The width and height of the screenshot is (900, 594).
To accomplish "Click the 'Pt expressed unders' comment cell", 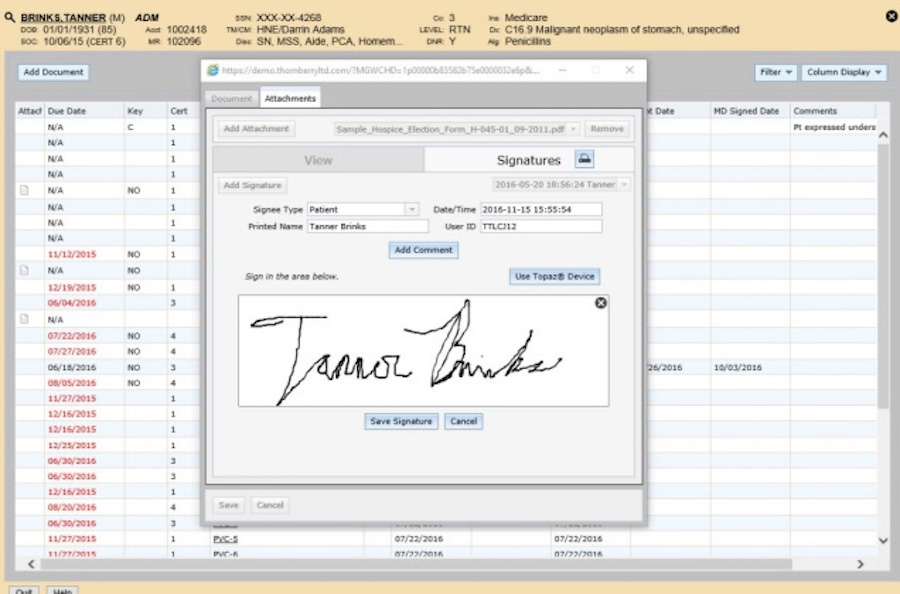I will (x=834, y=127).
